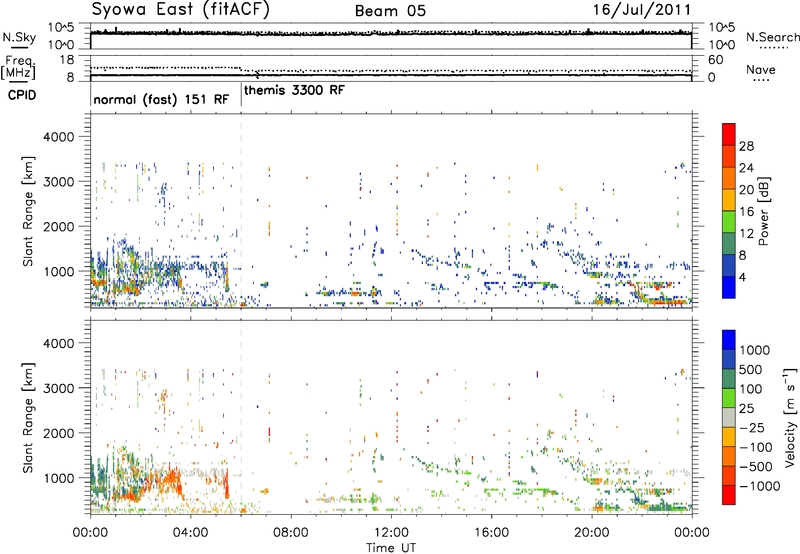Click the 'Slant Range [km]' label of power panel
Screen dimensions: 800x554
pos(28,211)
